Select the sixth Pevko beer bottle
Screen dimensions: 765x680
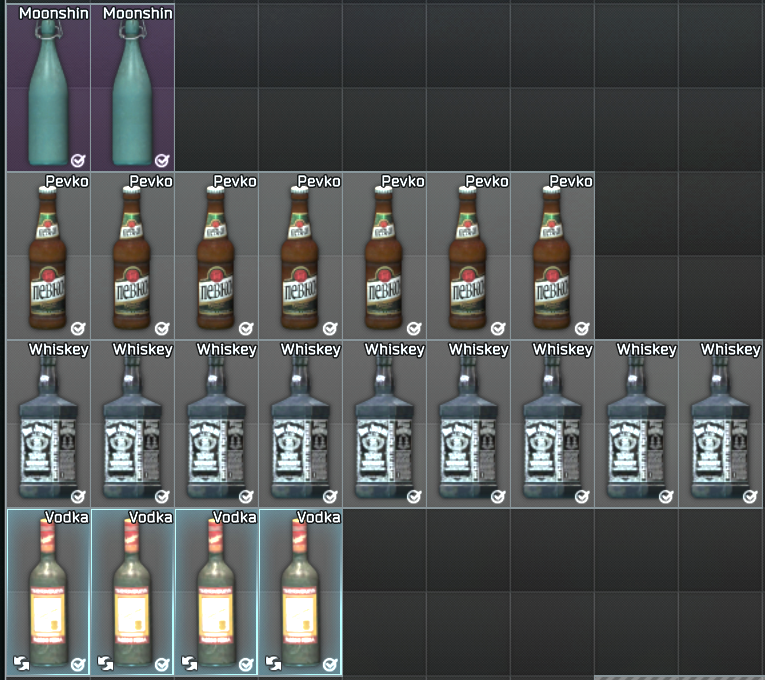tap(468, 255)
